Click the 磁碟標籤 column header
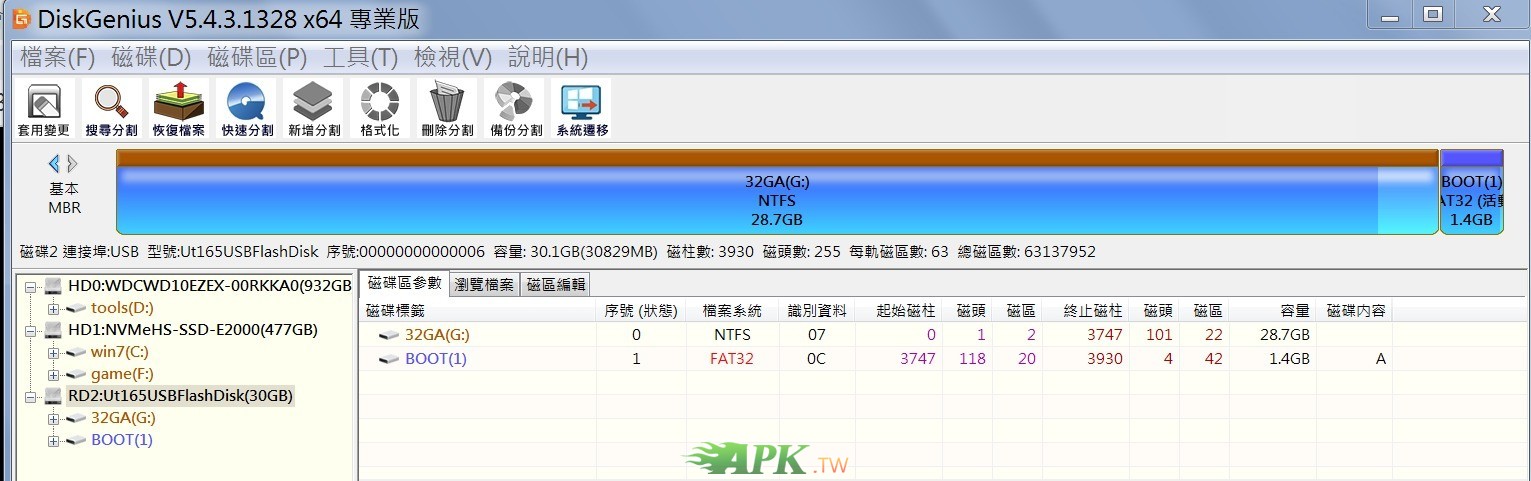 pos(478,310)
